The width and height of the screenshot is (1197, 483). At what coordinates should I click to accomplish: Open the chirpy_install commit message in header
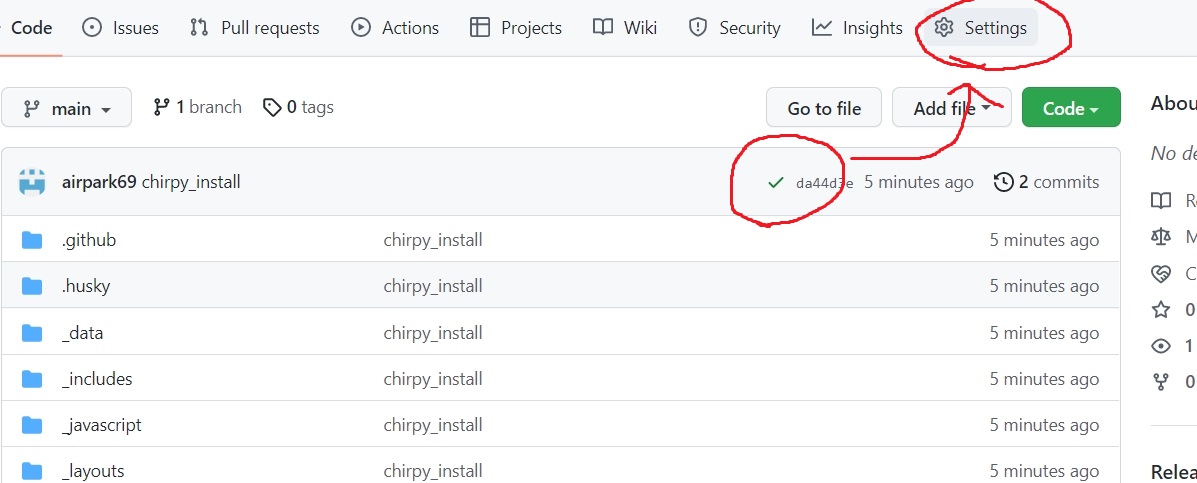coord(191,182)
